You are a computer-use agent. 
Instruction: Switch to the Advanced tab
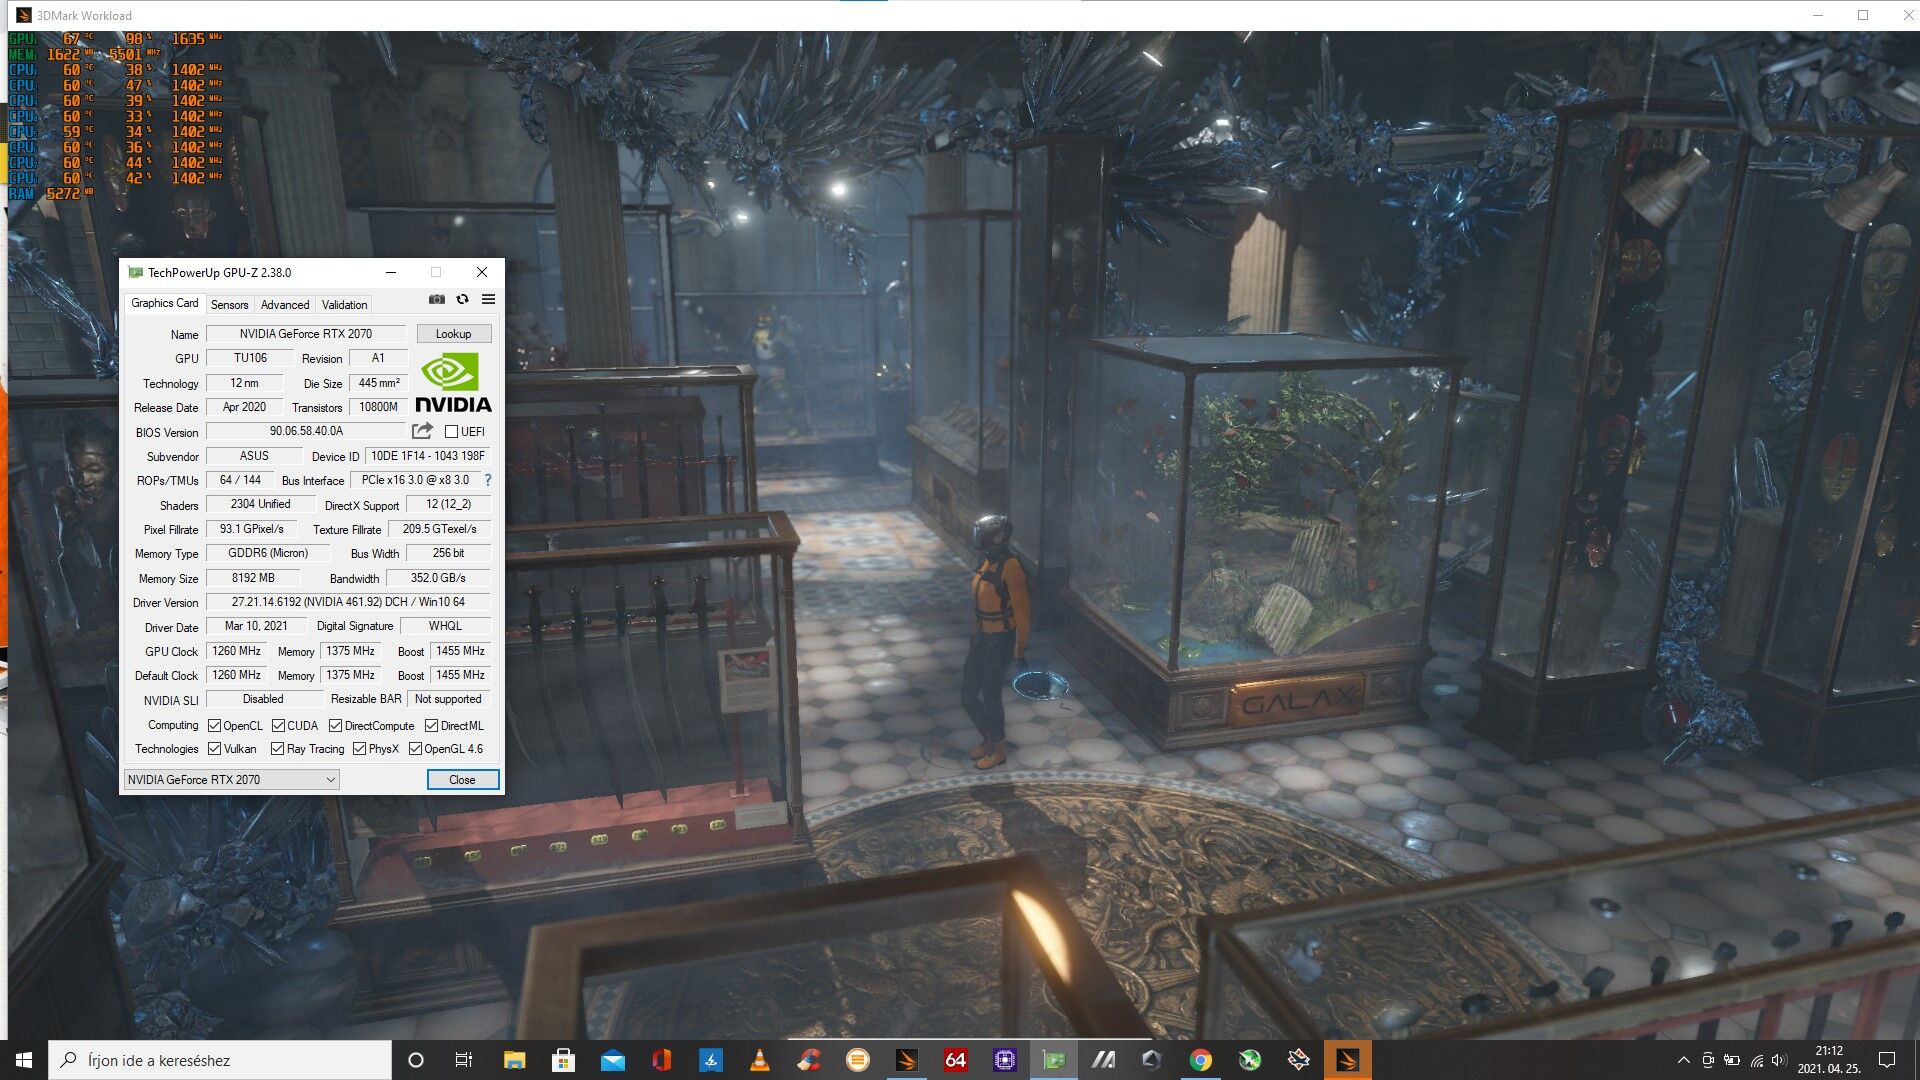coord(285,305)
